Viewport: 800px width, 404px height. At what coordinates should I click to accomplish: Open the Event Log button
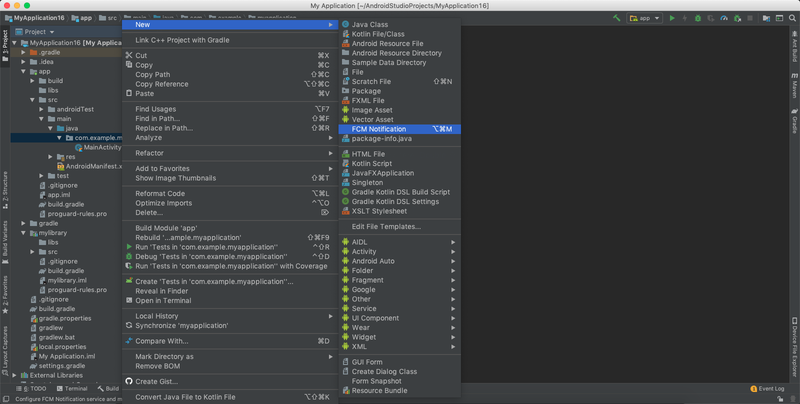(x=767, y=389)
